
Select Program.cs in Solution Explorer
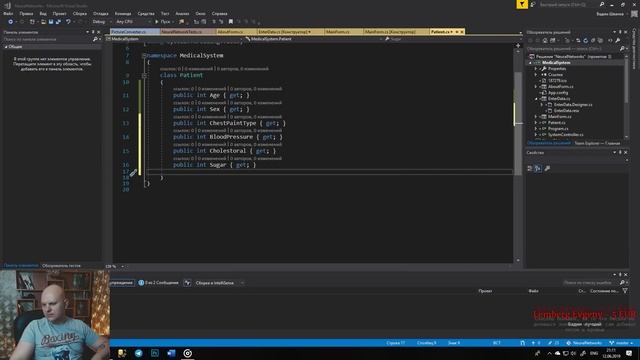[x=558, y=129]
